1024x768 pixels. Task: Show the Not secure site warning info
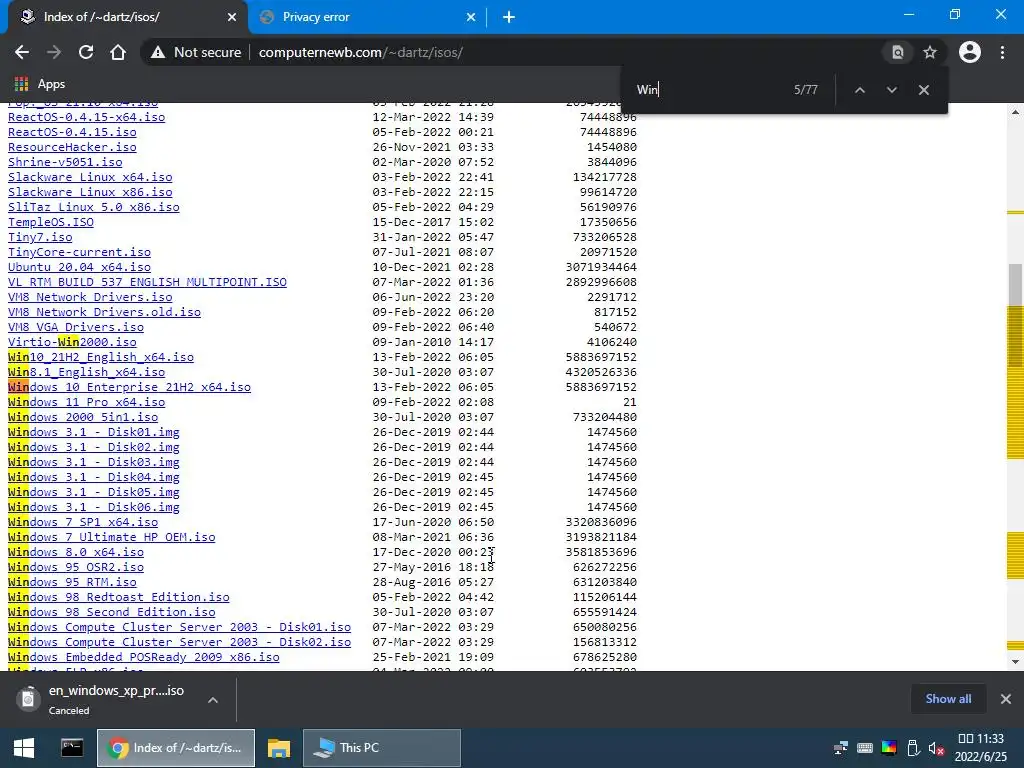195,52
